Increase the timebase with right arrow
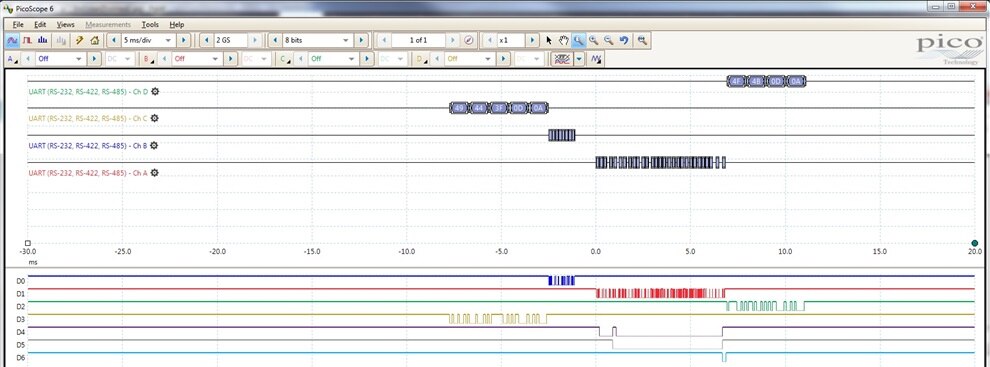 click(183, 40)
